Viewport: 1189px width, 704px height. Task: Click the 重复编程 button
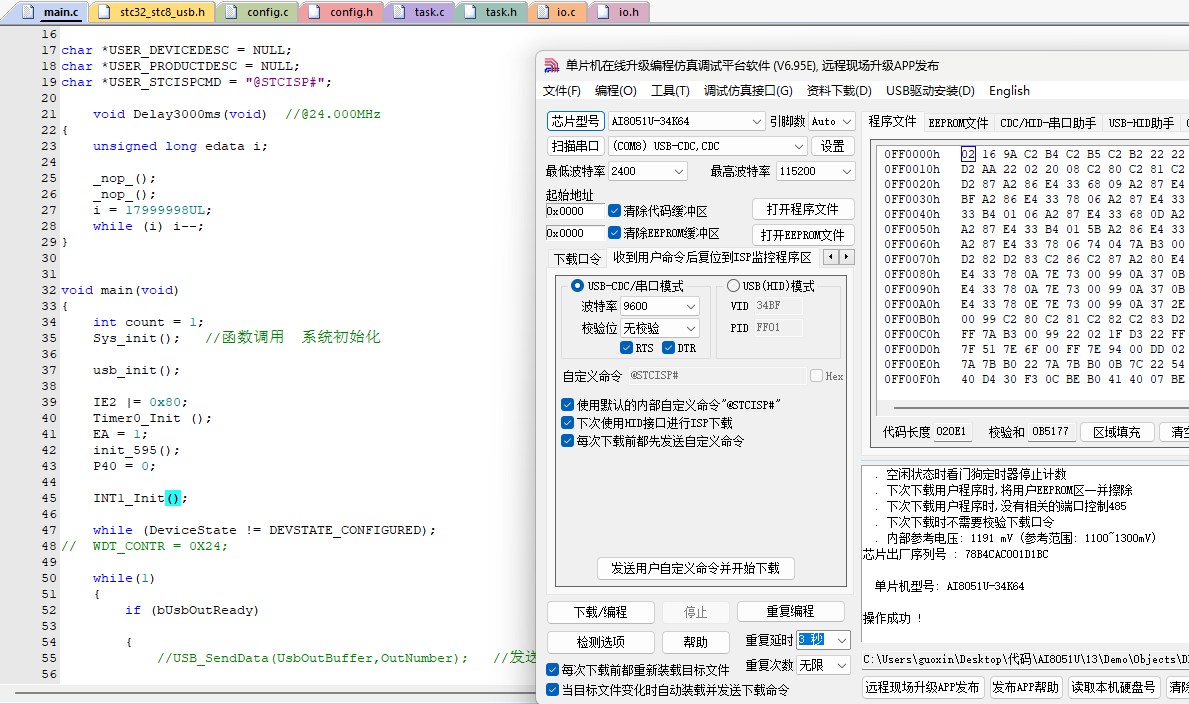tap(790, 611)
